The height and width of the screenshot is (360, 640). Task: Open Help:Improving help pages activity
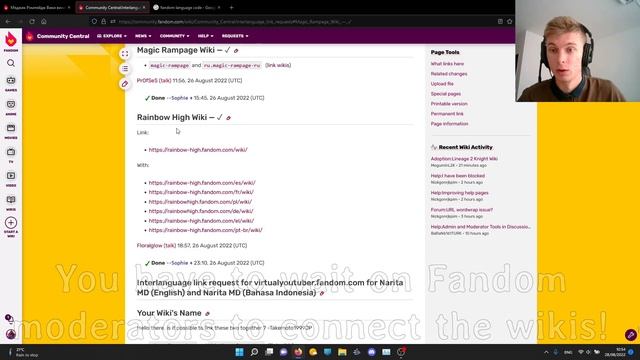[459, 193]
